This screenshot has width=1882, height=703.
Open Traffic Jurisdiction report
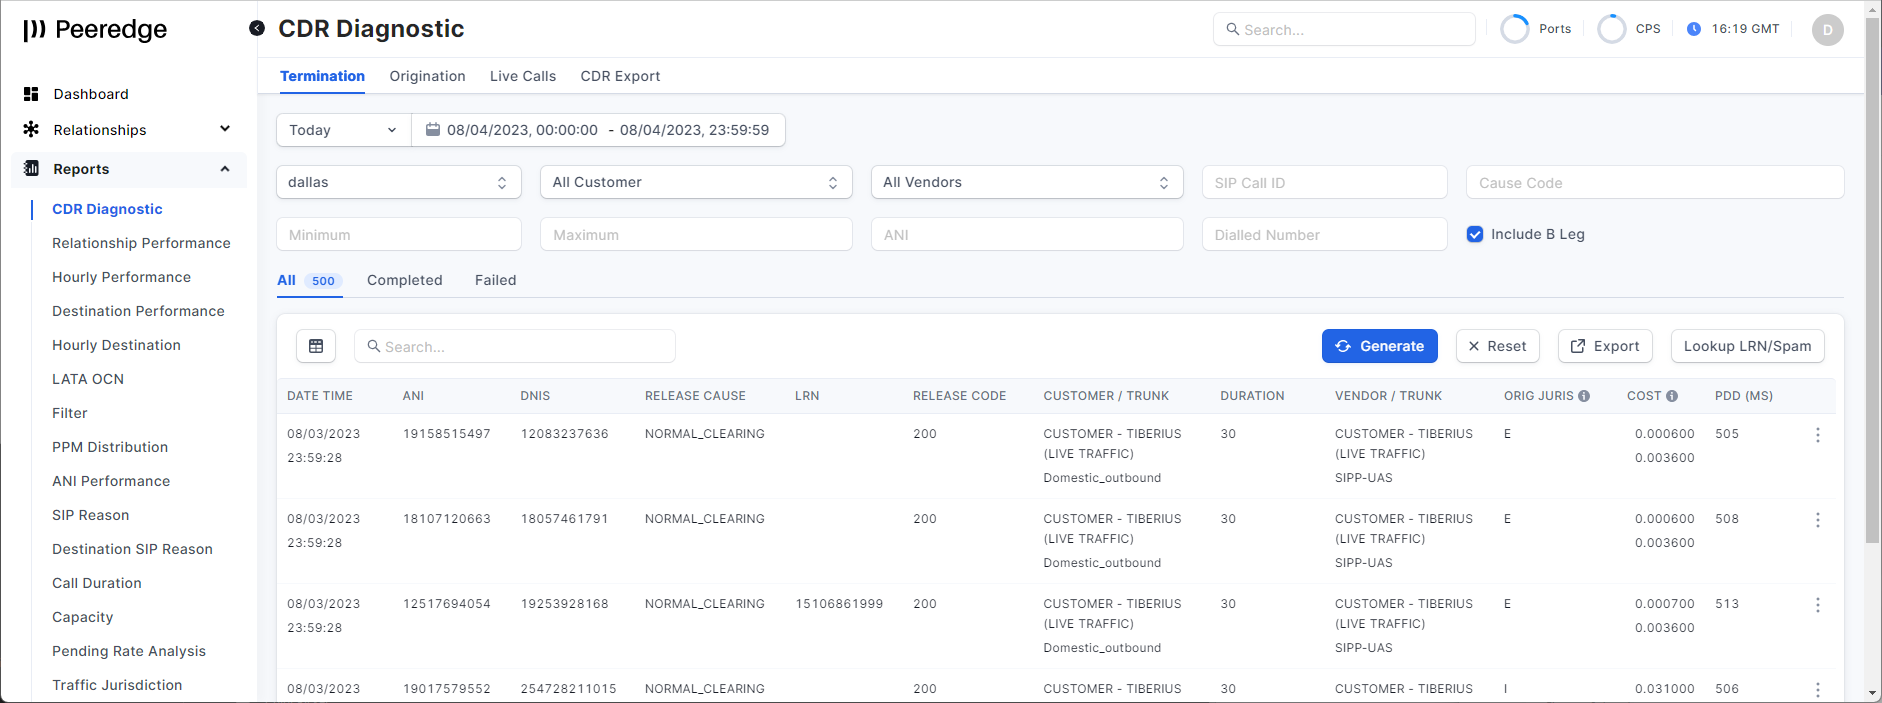tap(117, 685)
